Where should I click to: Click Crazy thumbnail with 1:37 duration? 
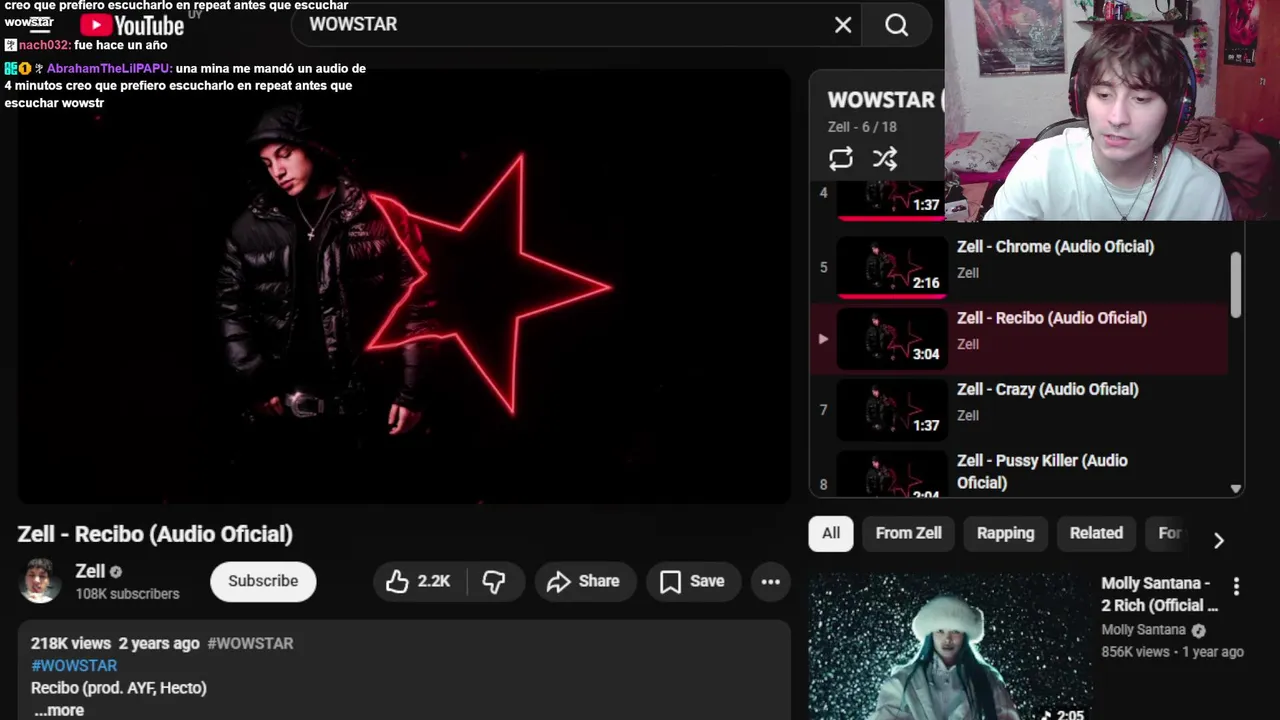[892, 409]
